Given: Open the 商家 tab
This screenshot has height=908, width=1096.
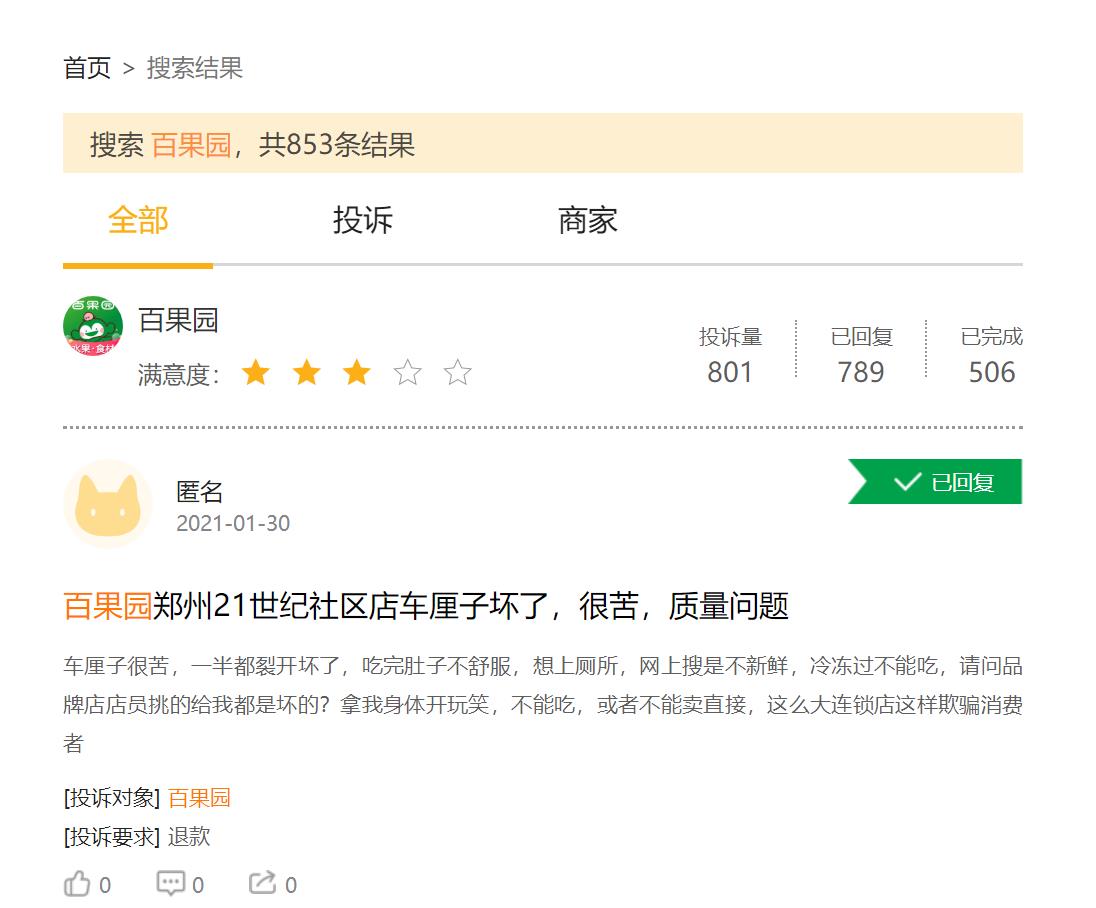Looking at the screenshot, I should (587, 221).
